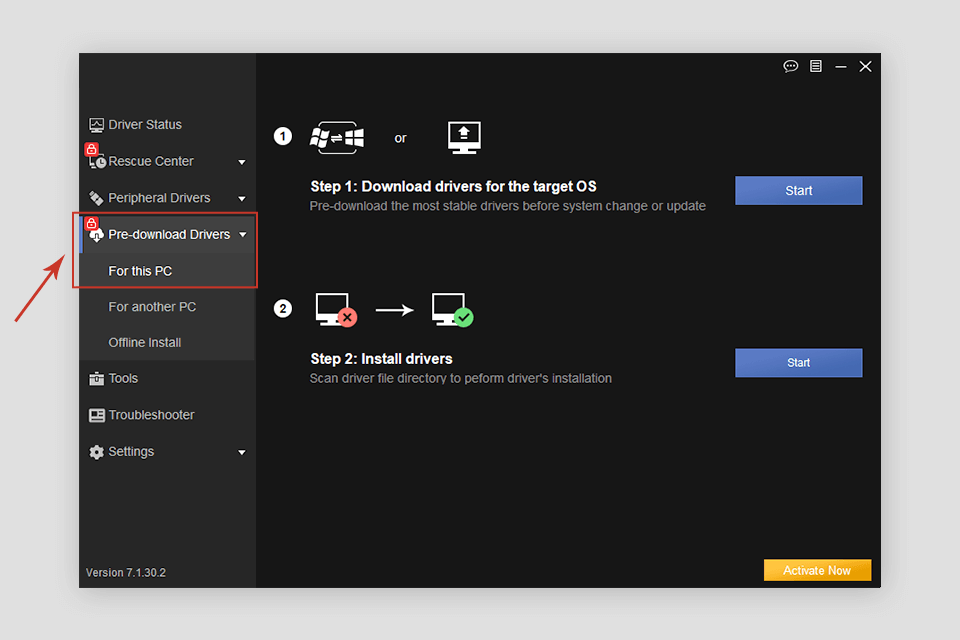The width and height of the screenshot is (960, 640).
Task: Click the Tools toolbox icon
Action: tap(96, 379)
